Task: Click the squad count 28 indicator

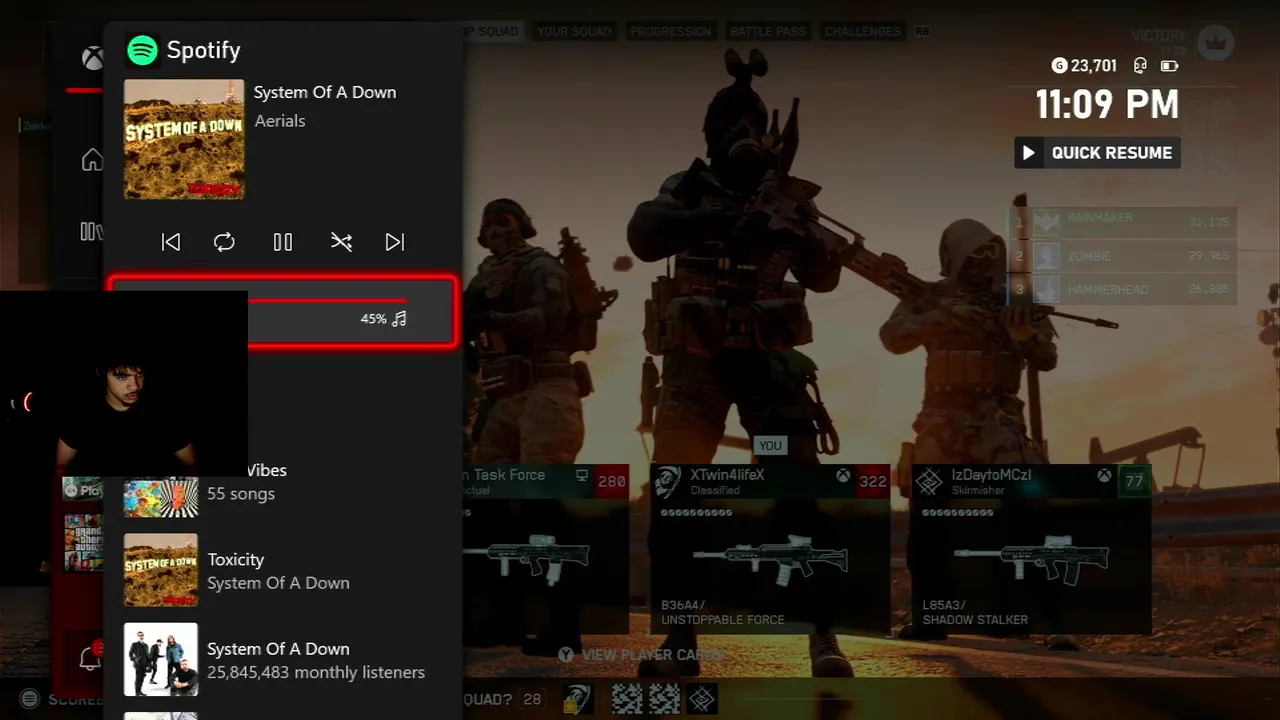Action: coord(532,700)
